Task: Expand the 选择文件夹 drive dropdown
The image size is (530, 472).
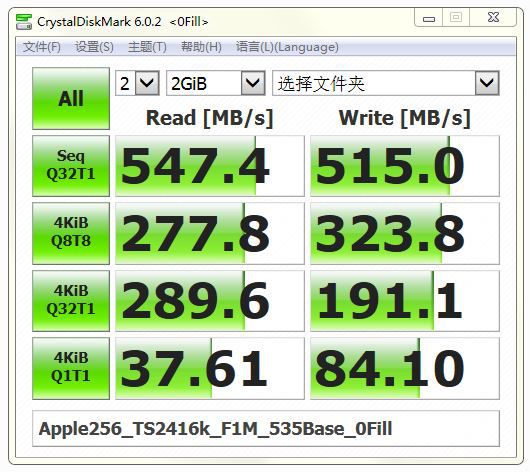Action: tap(487, 83)
